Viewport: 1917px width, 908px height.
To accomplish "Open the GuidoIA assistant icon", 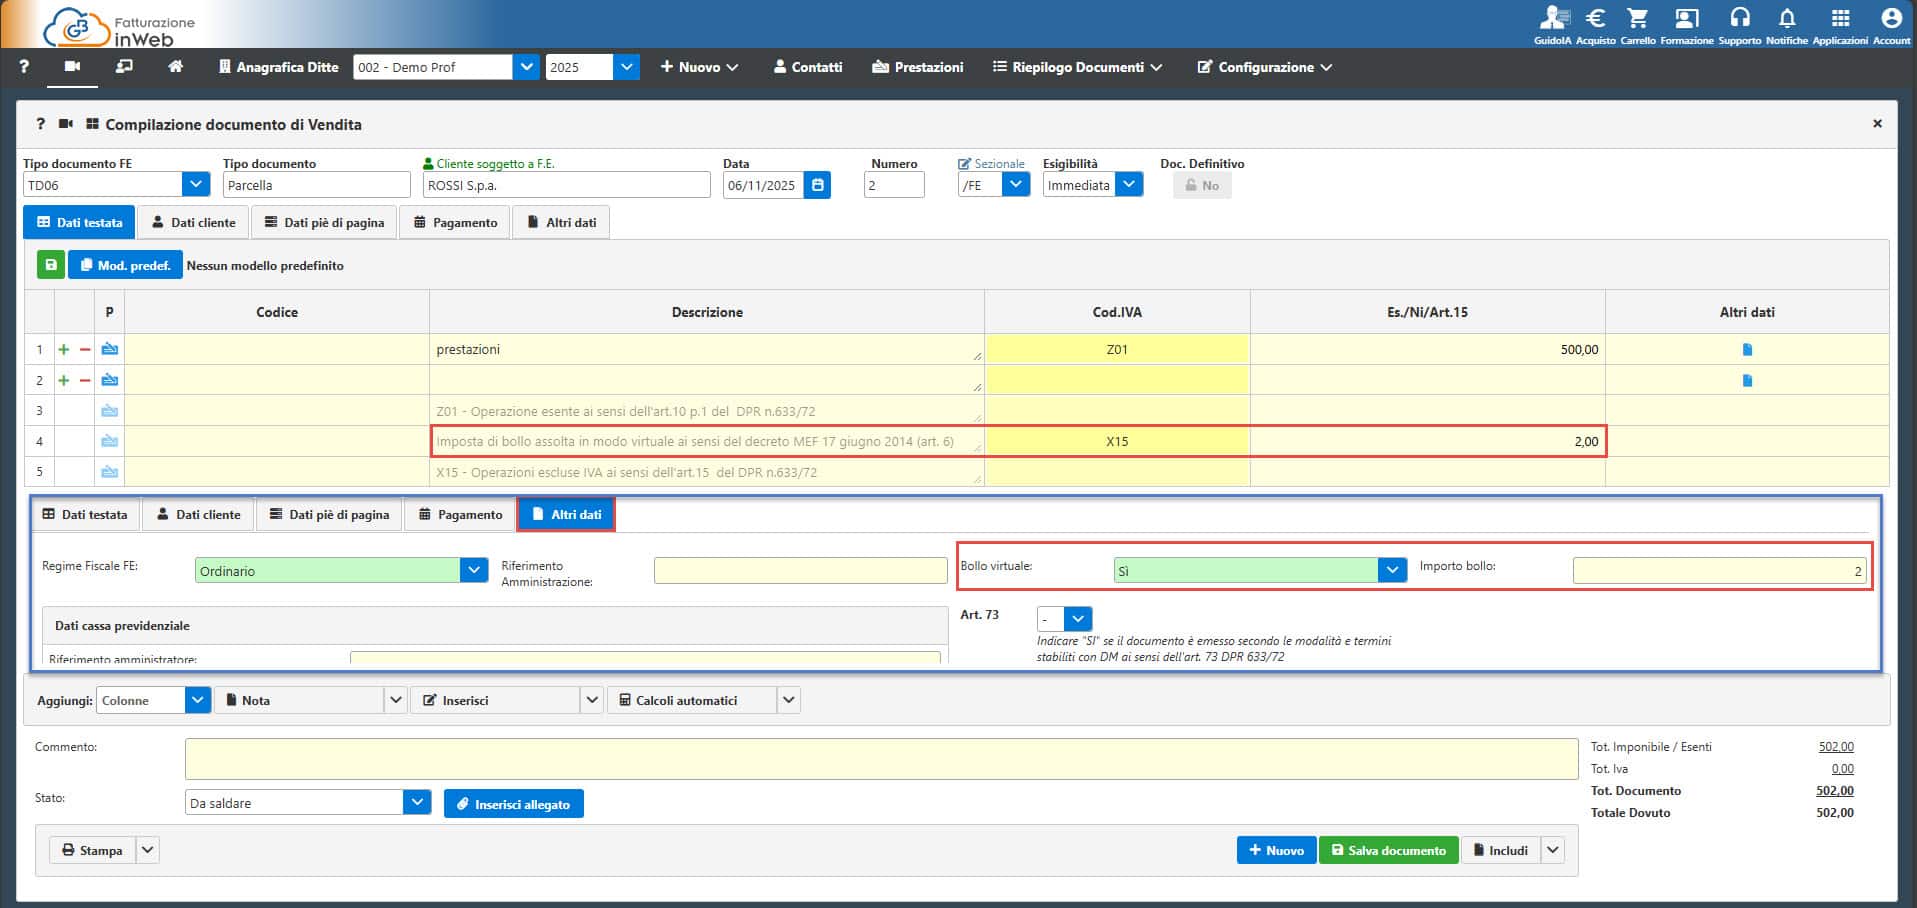I will tap(1552, 20).
